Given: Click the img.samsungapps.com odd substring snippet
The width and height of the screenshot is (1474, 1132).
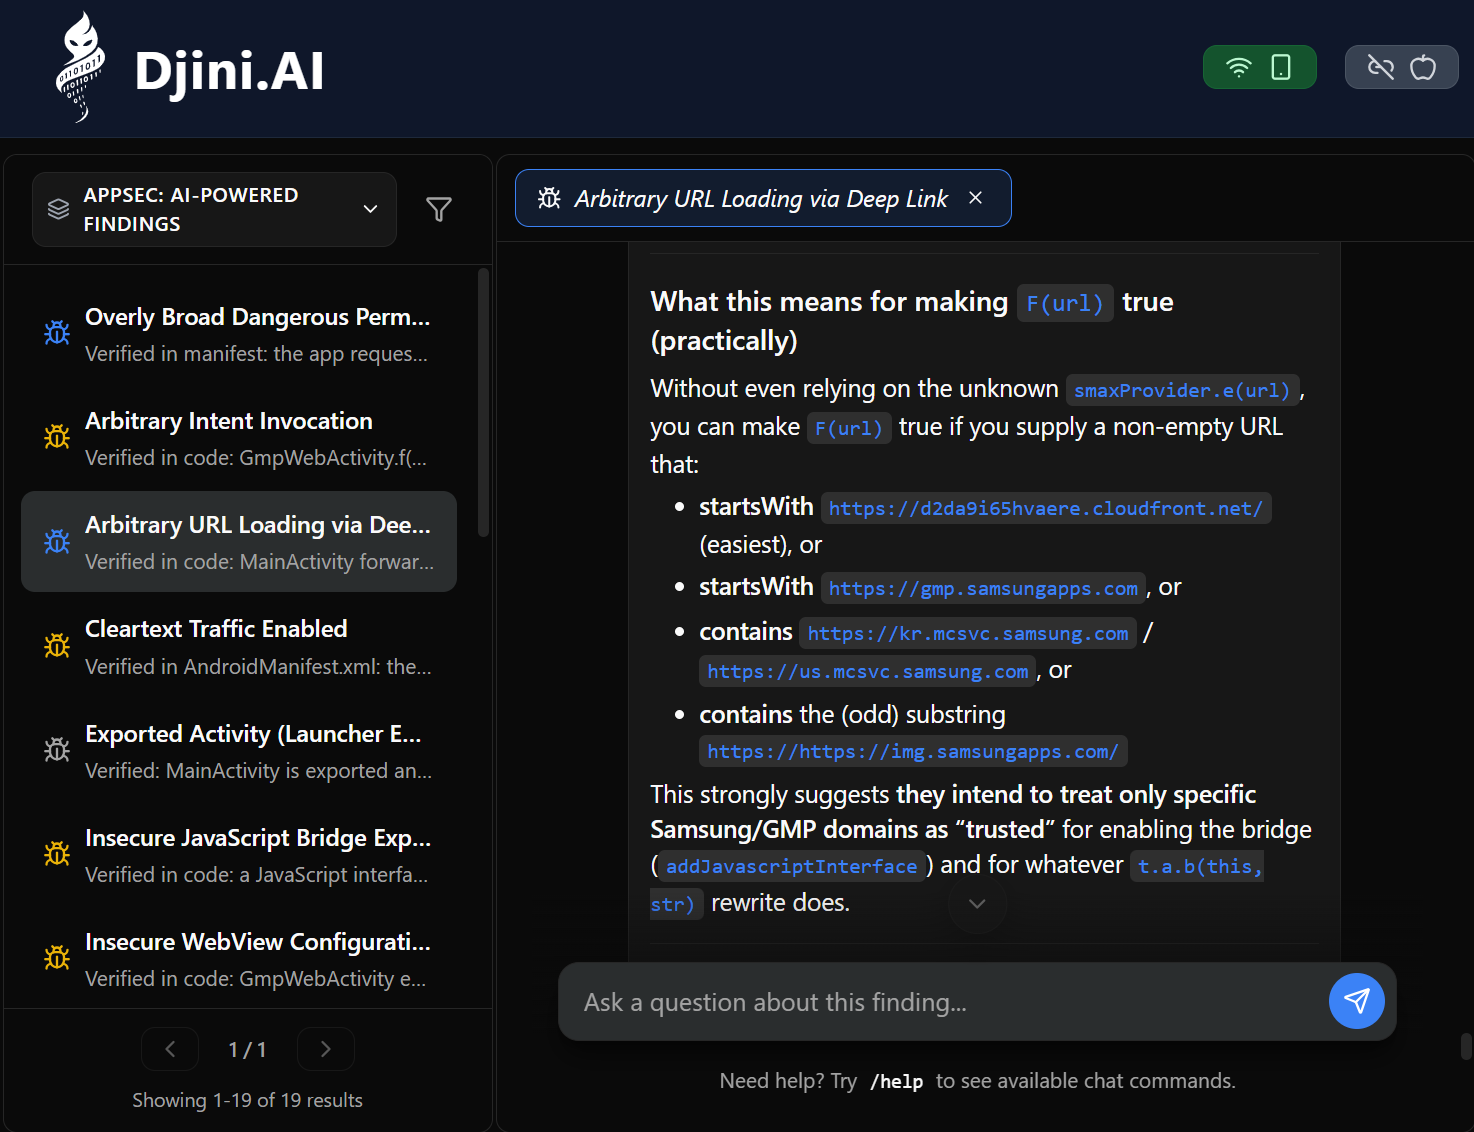Looking at the screenshot, I should point(913,751).
